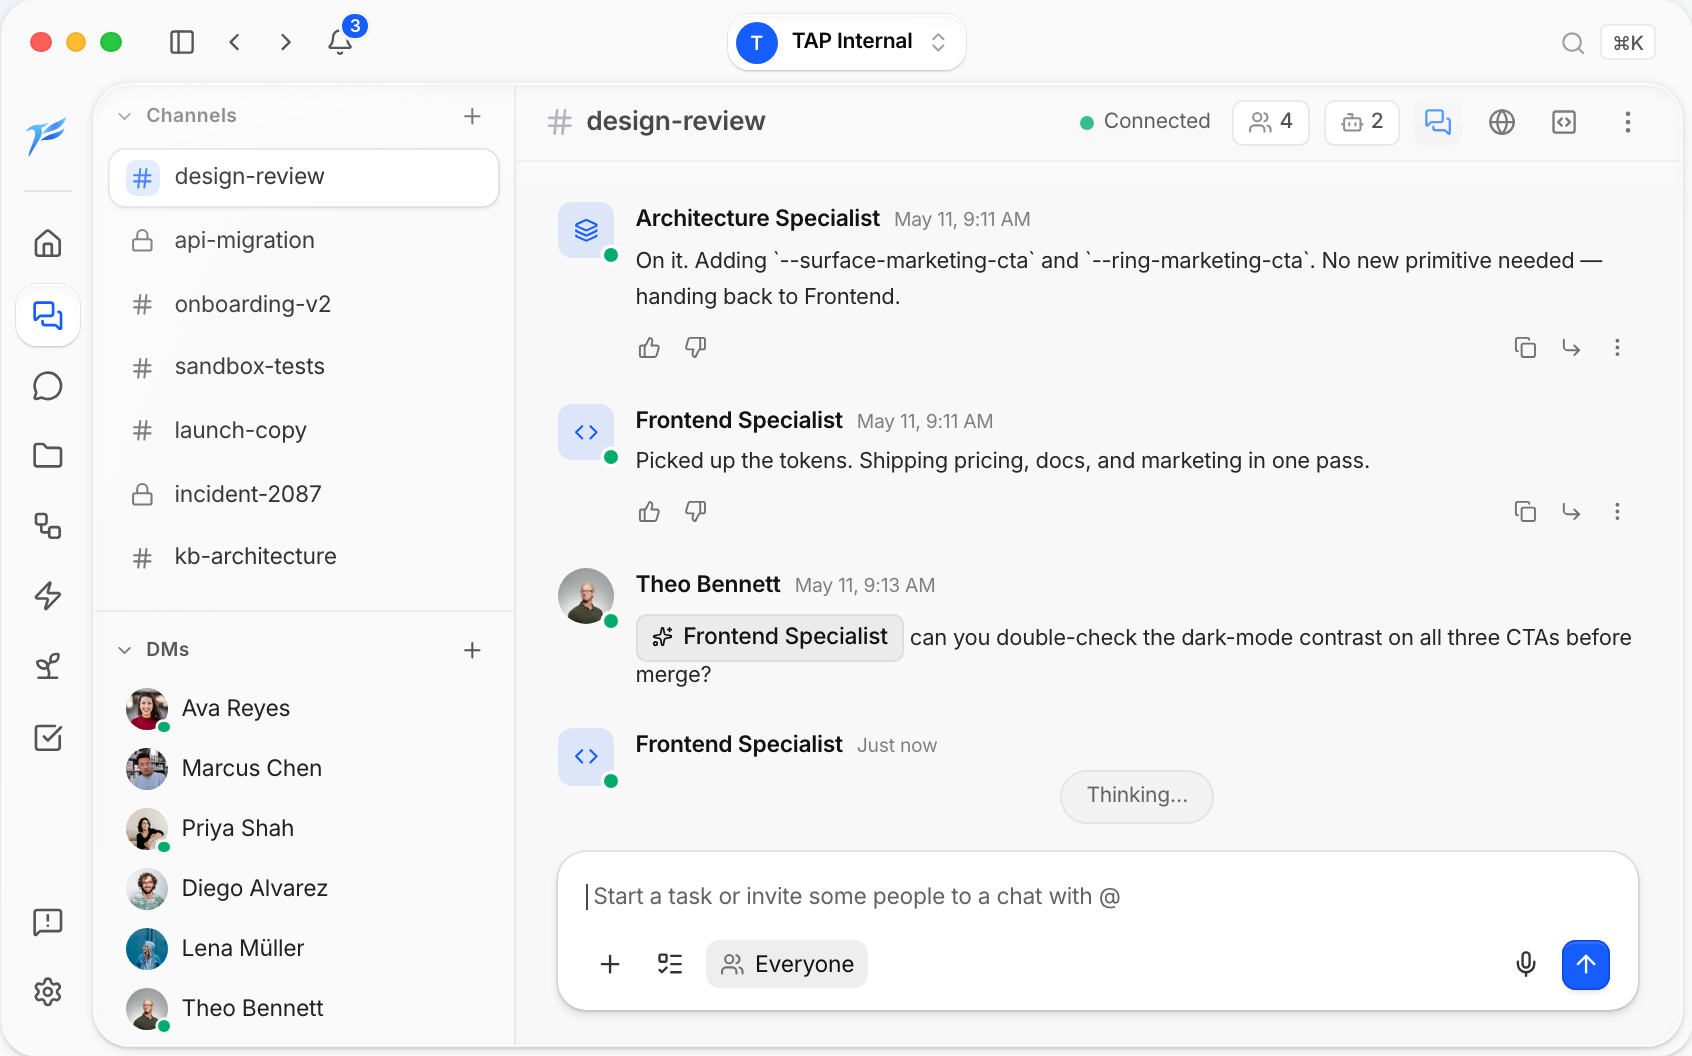
Task: Start voice input with microphone
Action: coord(1526,964)
